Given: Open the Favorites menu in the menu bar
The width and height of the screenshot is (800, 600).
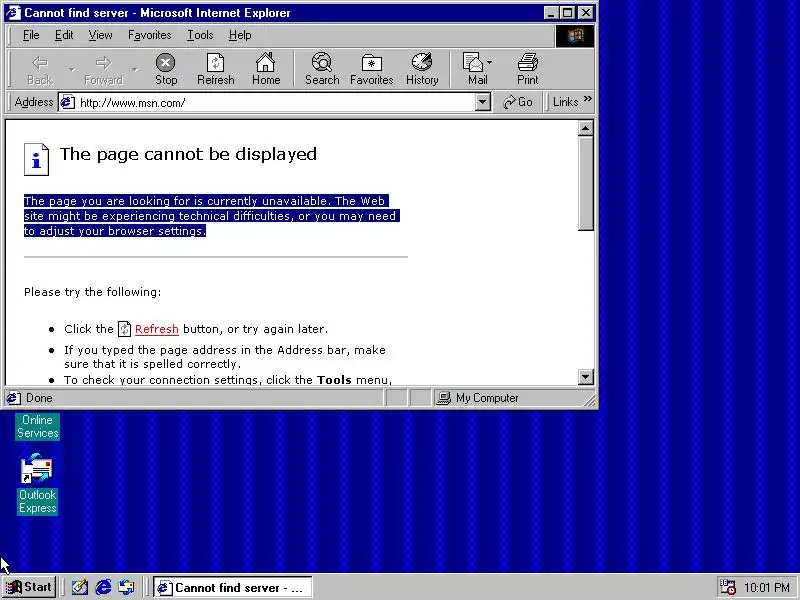Looking at the screenshot, I should 149,35.
